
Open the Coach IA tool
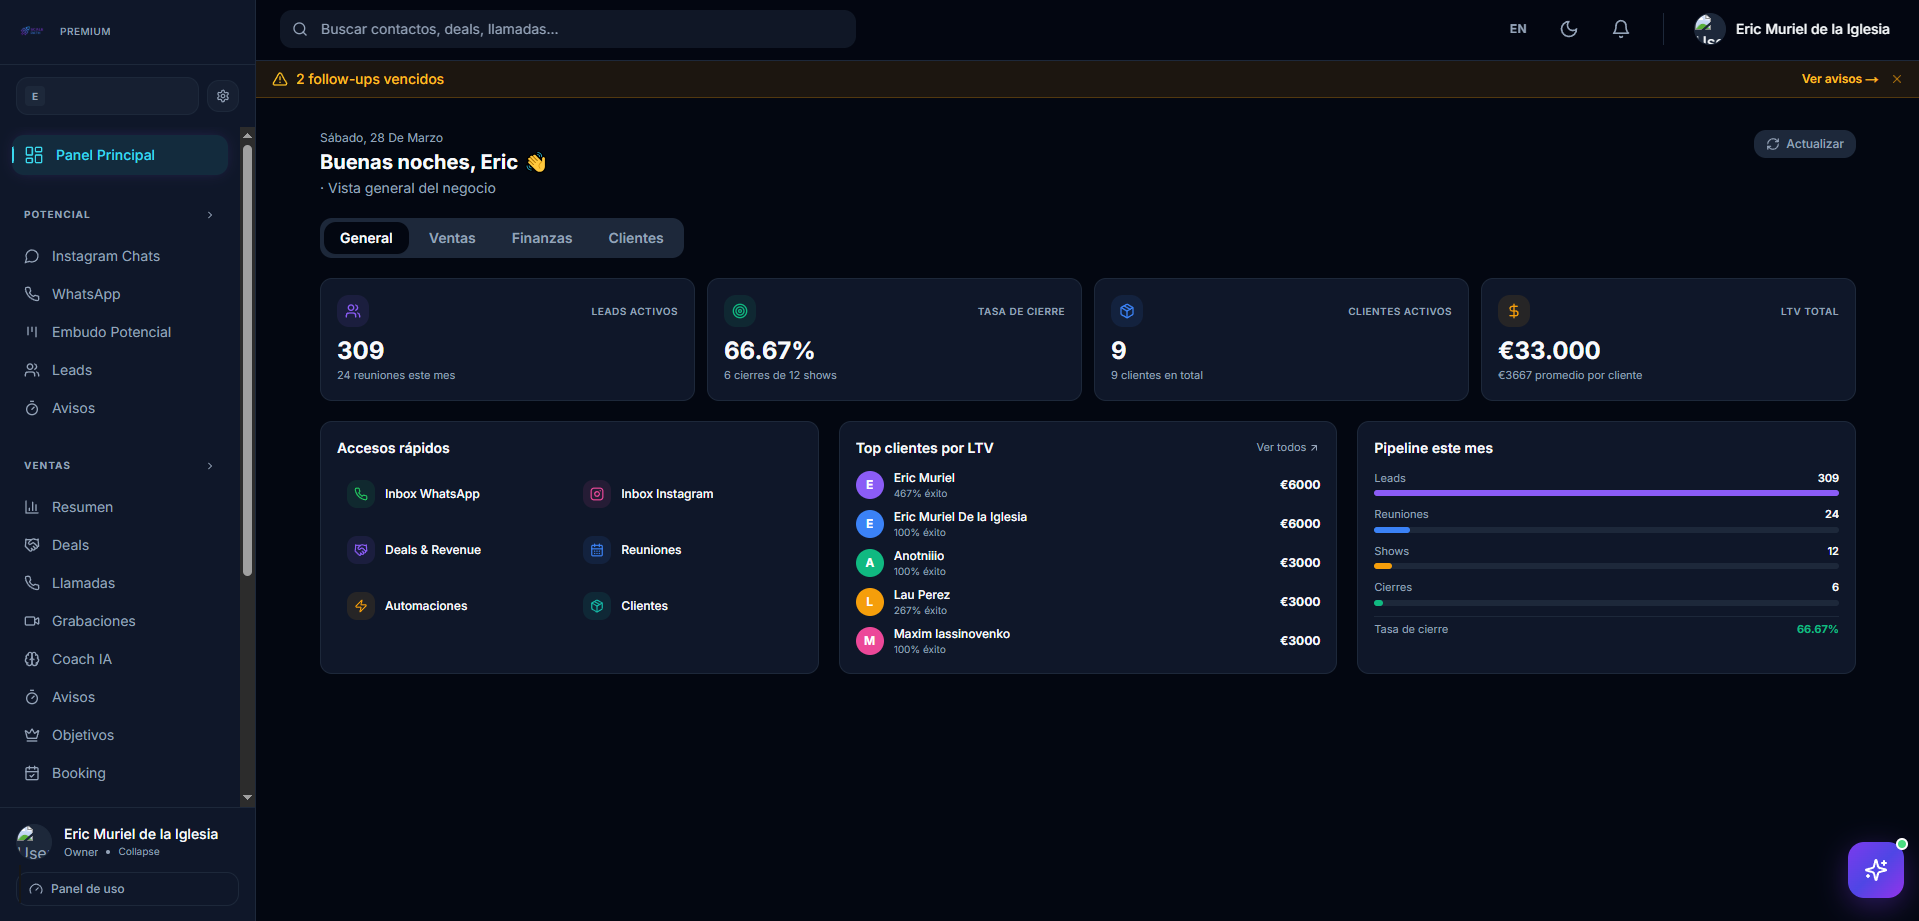pos(81,659)
